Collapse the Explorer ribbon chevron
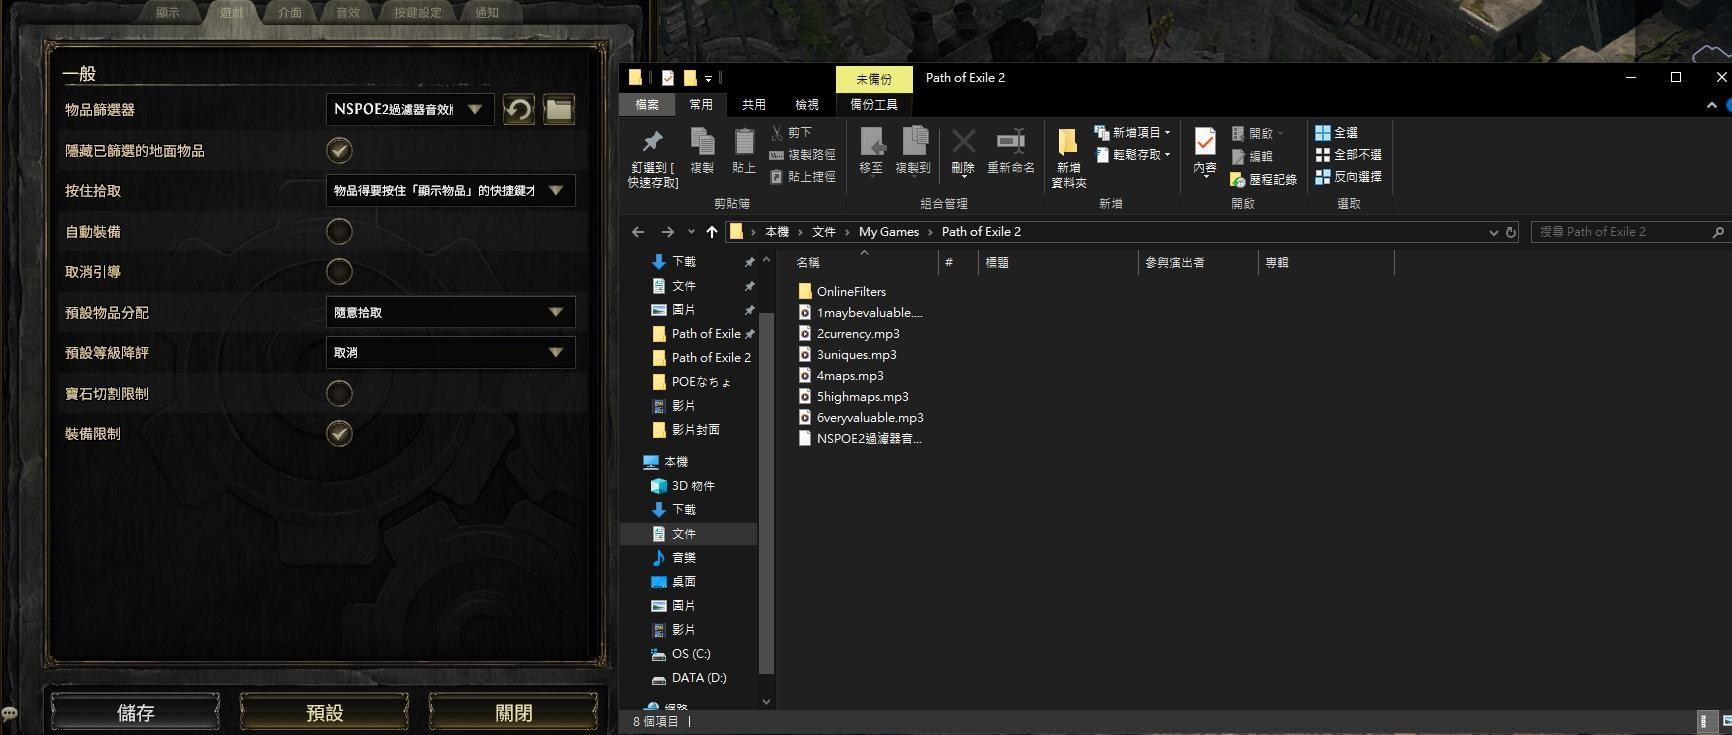1732x735 pixels. (1711, 104)
